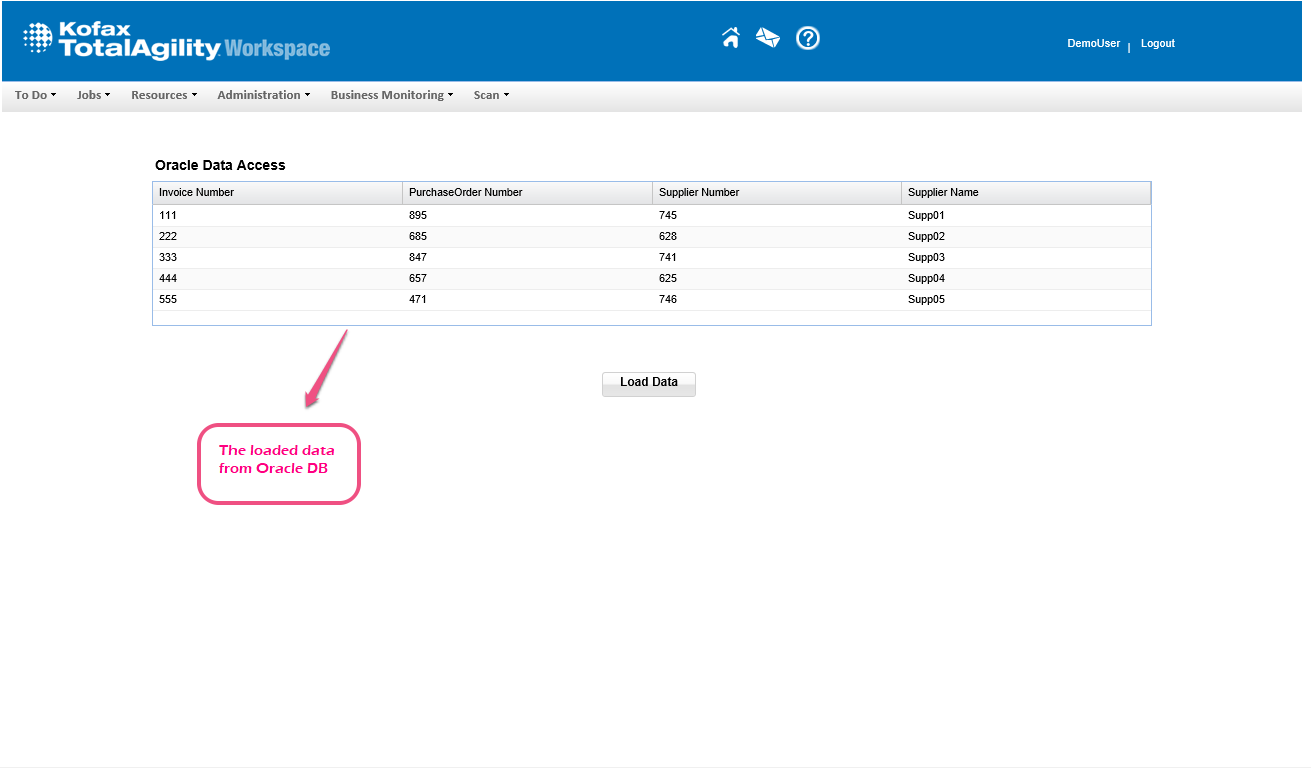Open the Resources dropdown menu
Image resolution: width=1311 pixels, height=768 pixels.
[164, 95]
